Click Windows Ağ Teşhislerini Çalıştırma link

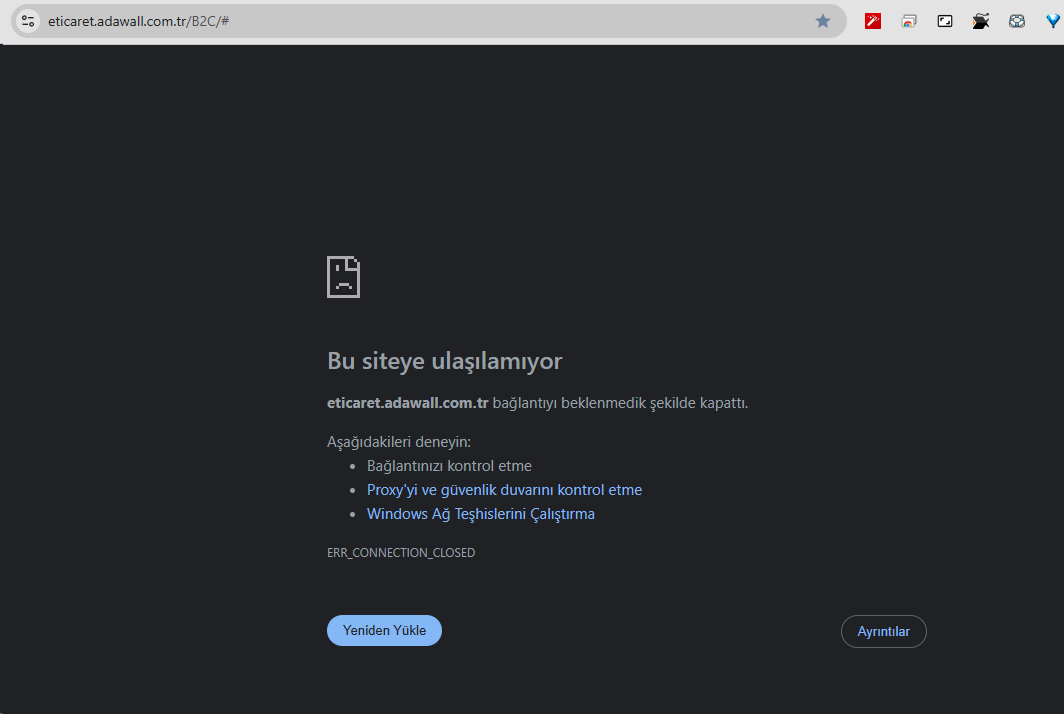pyautogui.click(x=480, y=514)
